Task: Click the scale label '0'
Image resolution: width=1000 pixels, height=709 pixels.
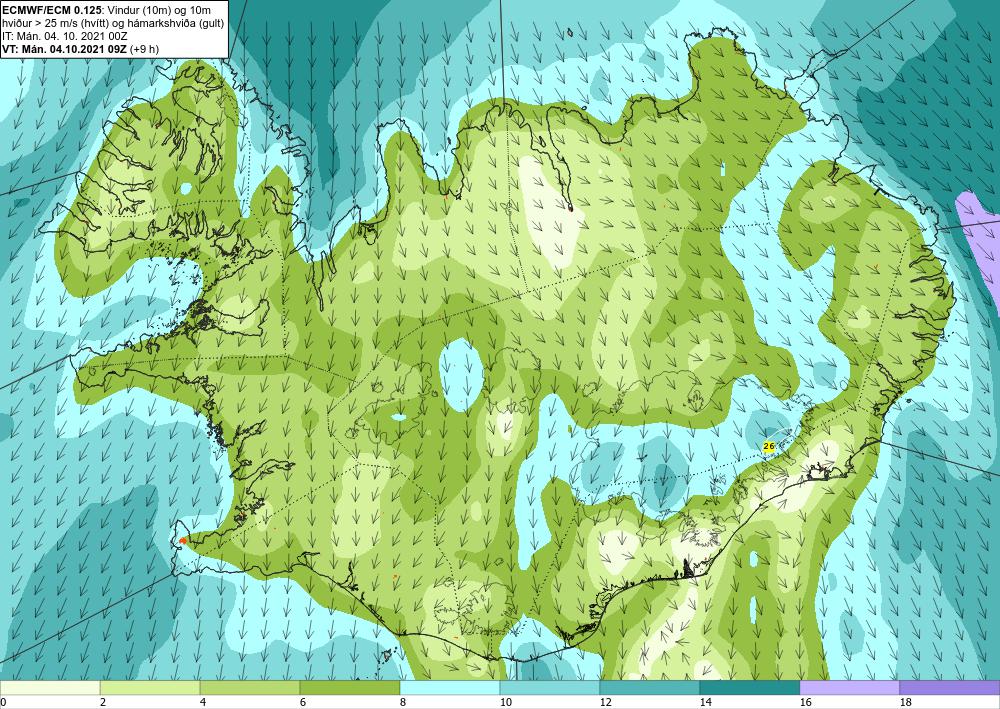Action: [x=3, y=703]
